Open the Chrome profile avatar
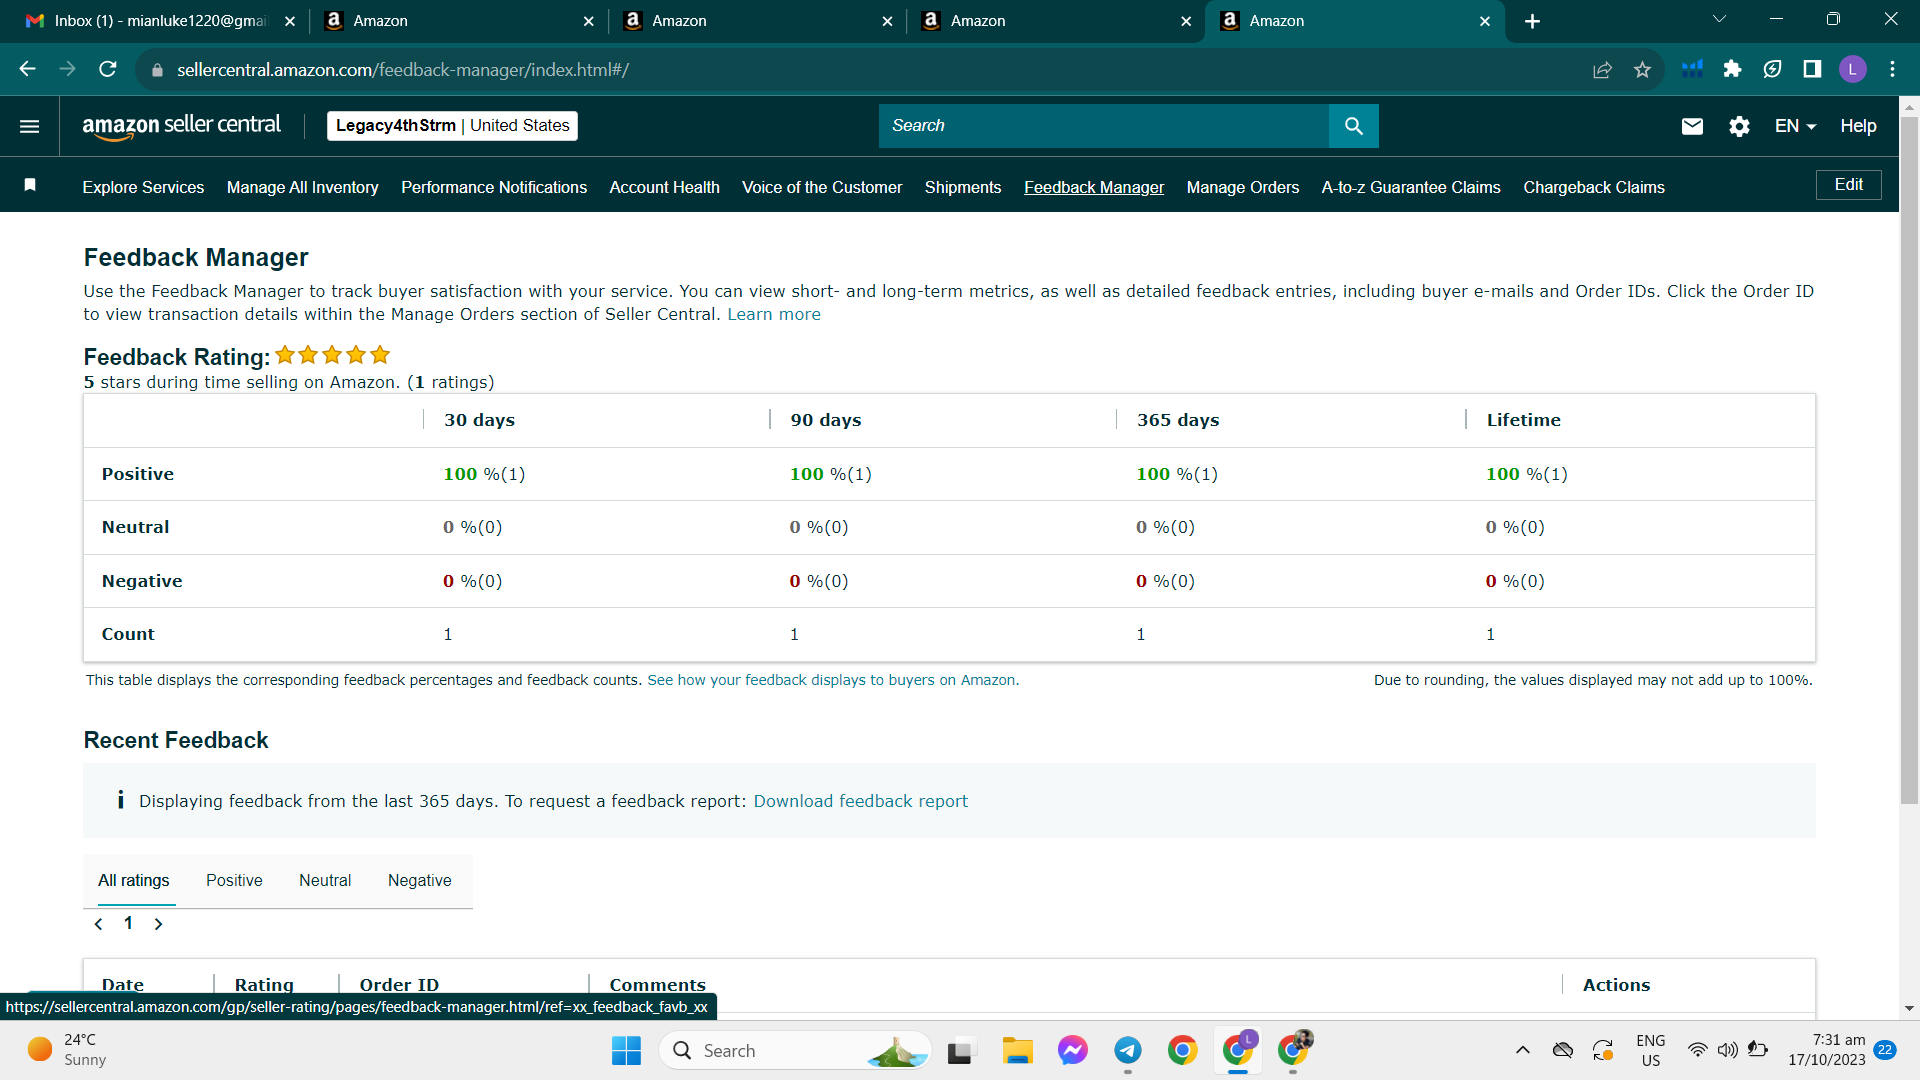 tap(1853, 69)
